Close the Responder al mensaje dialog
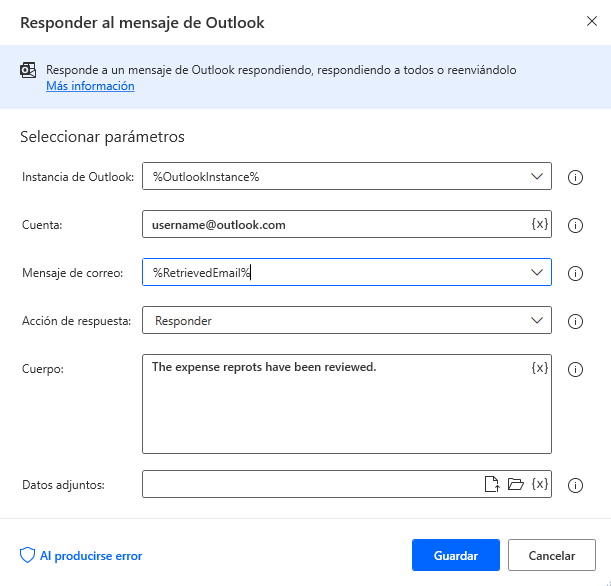Screen dimensions: 611x586 592,21
